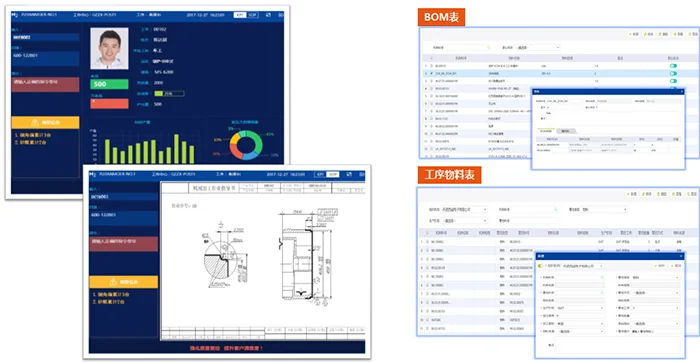Screen dimensions: 700x362
Task: Click the worker's profile photo thumbnail
Action: pos(109,48)
